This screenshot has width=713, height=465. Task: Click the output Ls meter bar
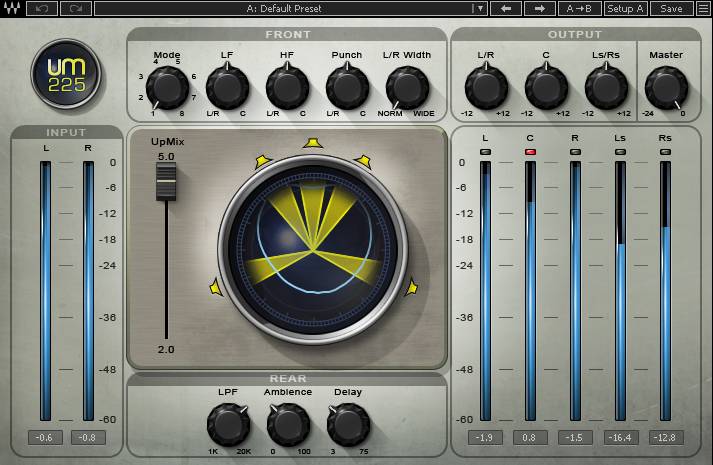pyautogui.click(x=620, y=291)
